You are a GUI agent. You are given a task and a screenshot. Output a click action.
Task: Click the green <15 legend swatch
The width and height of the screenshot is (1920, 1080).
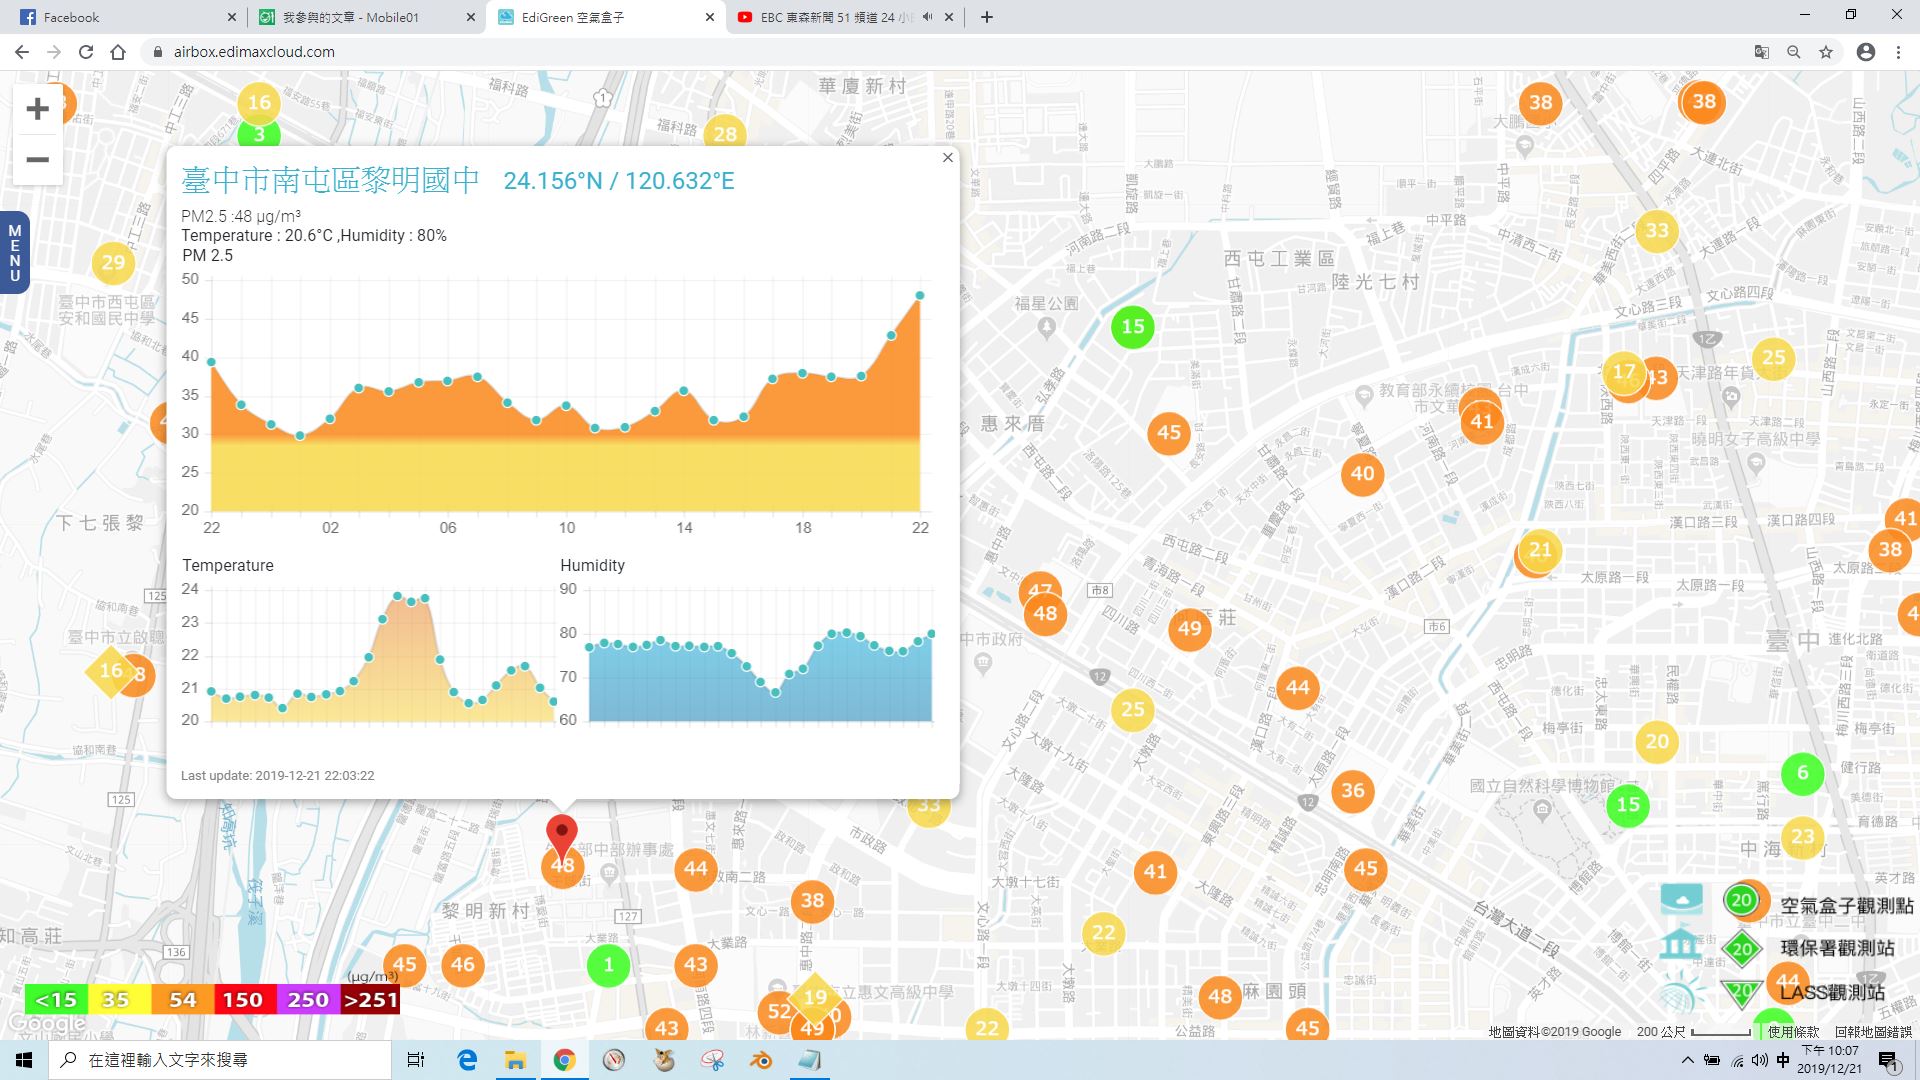coord(56,1000)
